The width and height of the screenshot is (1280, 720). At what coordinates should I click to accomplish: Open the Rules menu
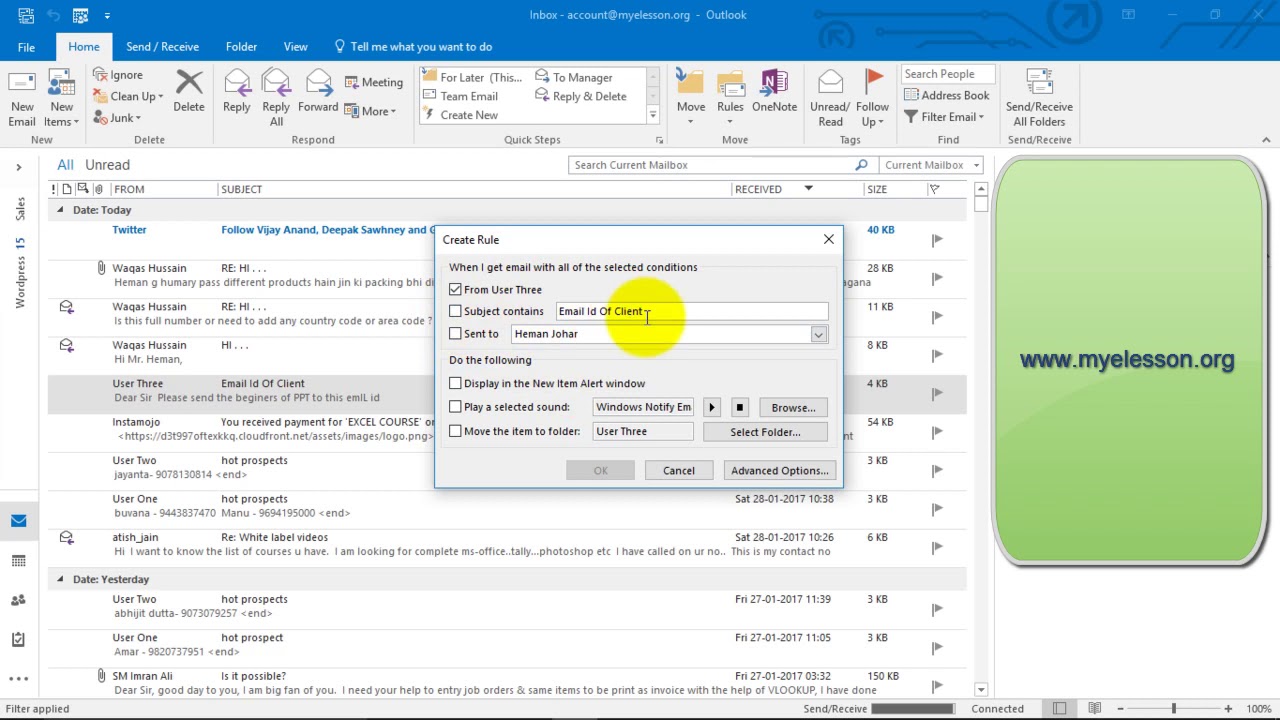[730, 98]
